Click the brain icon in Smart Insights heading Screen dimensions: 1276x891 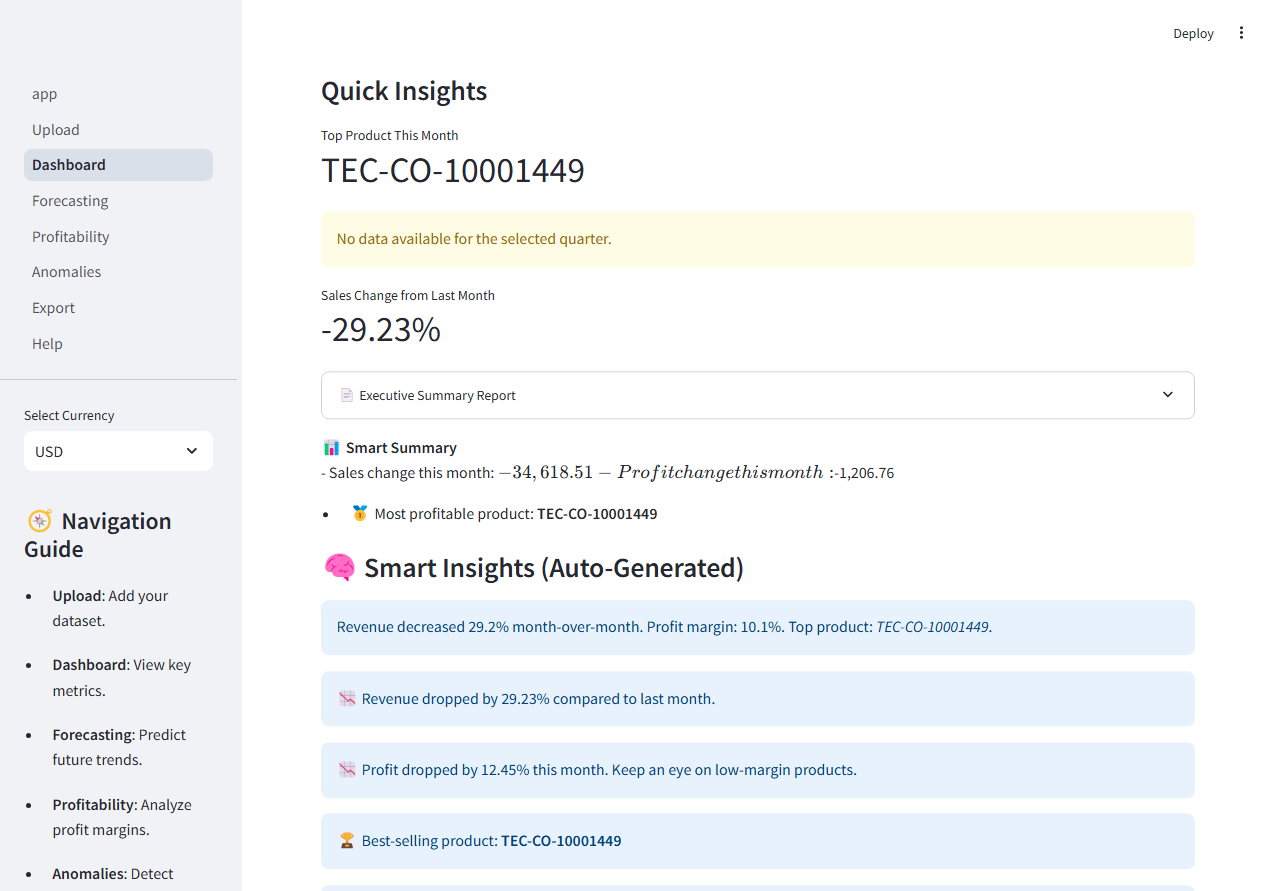pos(340,567)
